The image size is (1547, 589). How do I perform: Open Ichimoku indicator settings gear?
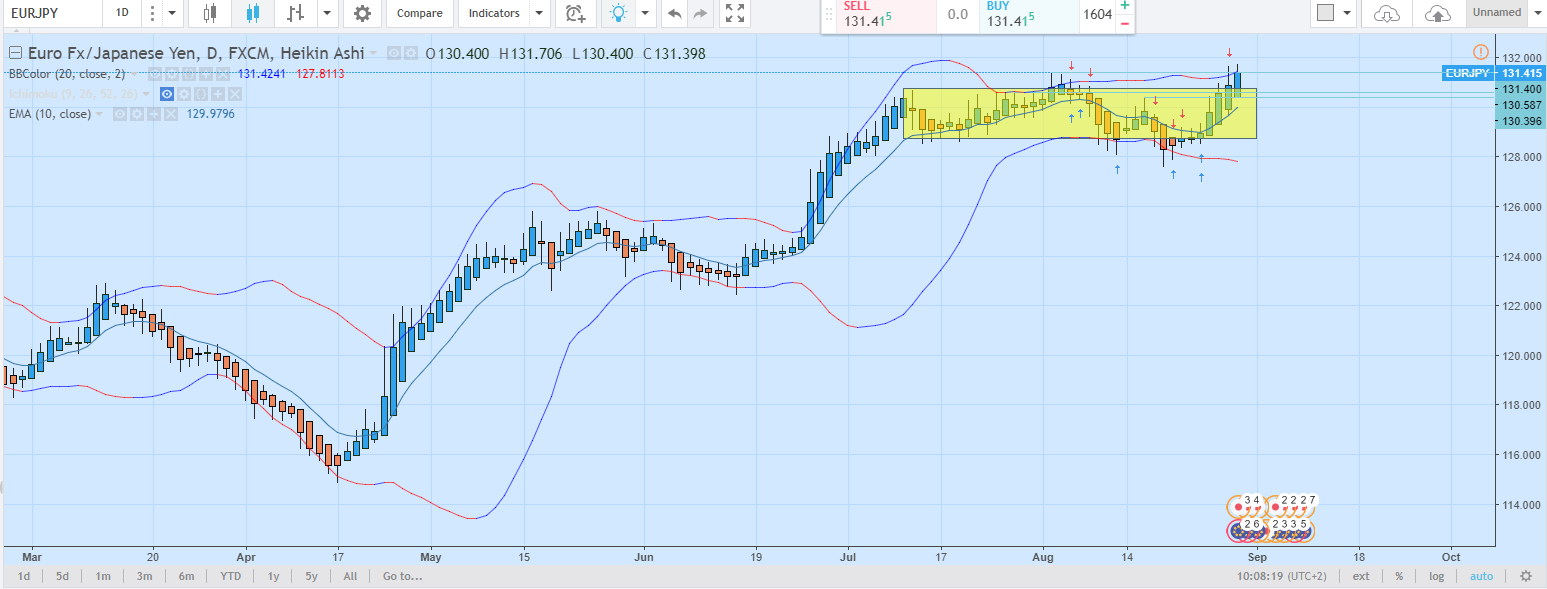pos(184,94)
